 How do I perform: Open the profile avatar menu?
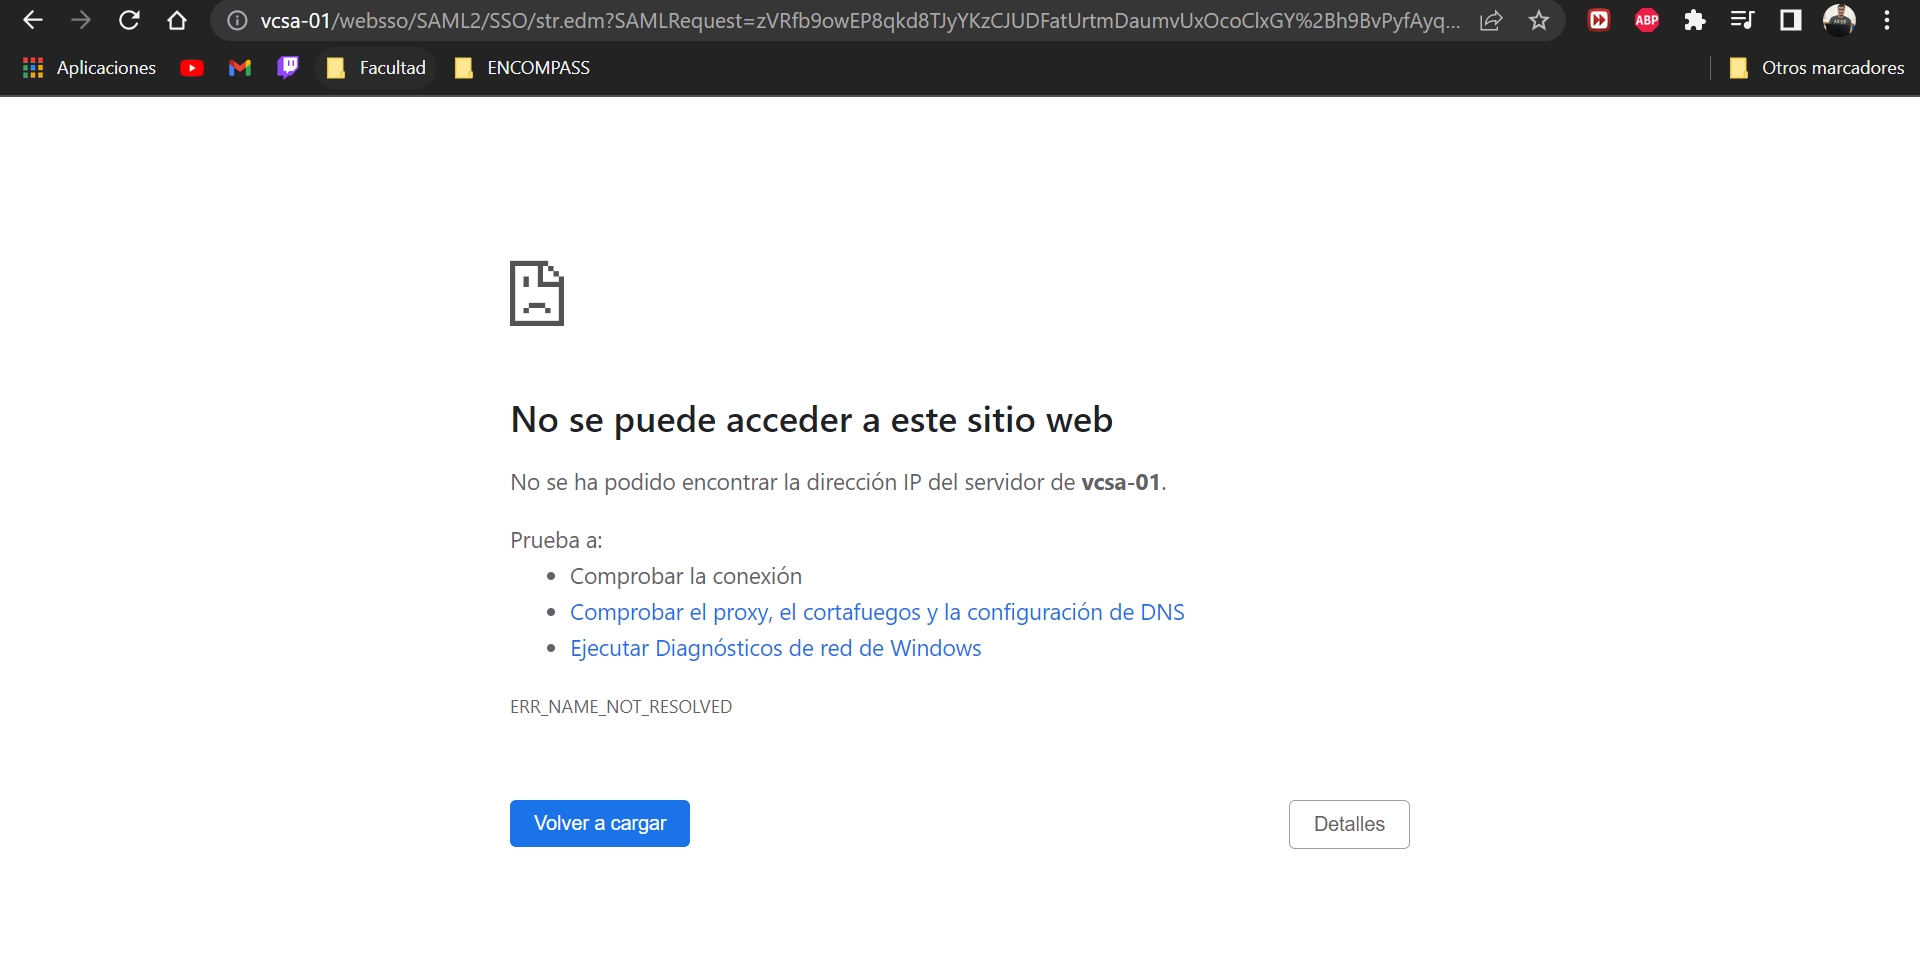coord(1839,20)
